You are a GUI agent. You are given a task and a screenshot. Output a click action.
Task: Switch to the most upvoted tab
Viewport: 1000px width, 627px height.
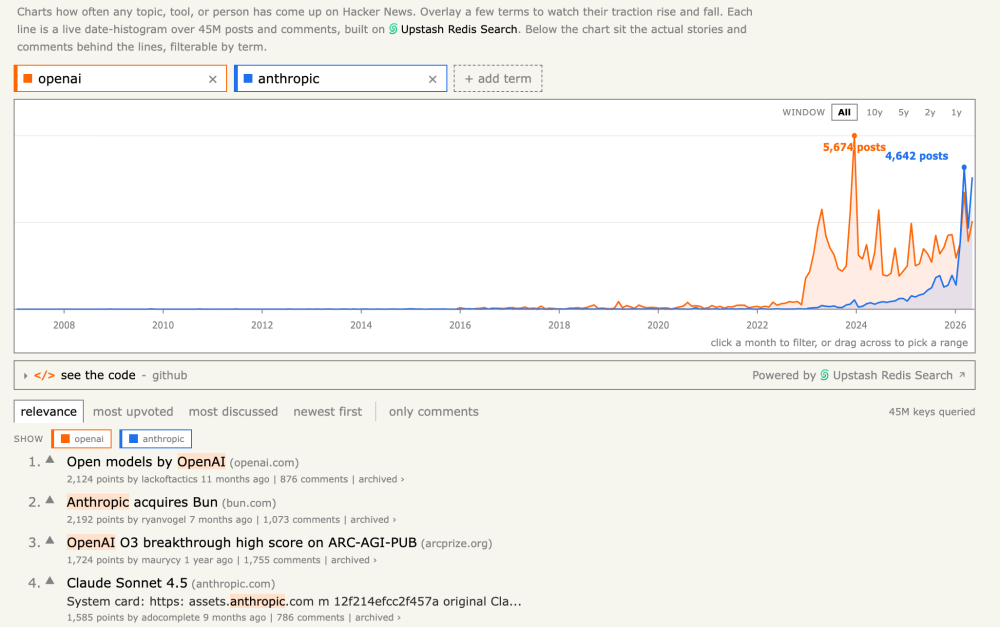click(x=133, y=411)
